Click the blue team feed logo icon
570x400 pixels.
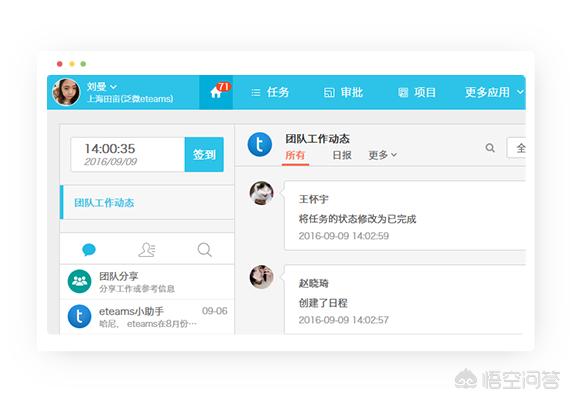260,144
